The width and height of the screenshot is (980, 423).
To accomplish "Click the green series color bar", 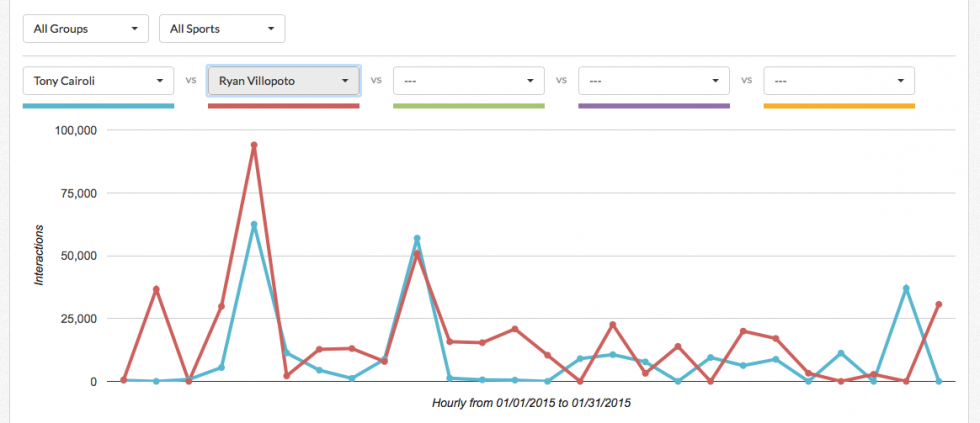I will pos(468,105).
